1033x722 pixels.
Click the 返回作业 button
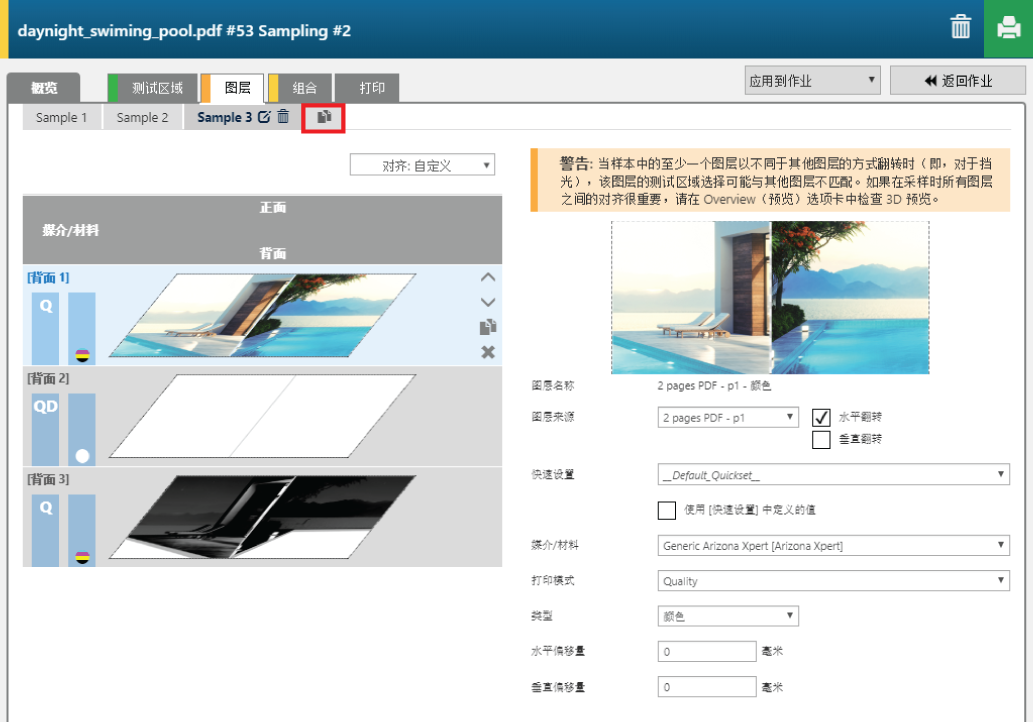(x=957, y=81)
